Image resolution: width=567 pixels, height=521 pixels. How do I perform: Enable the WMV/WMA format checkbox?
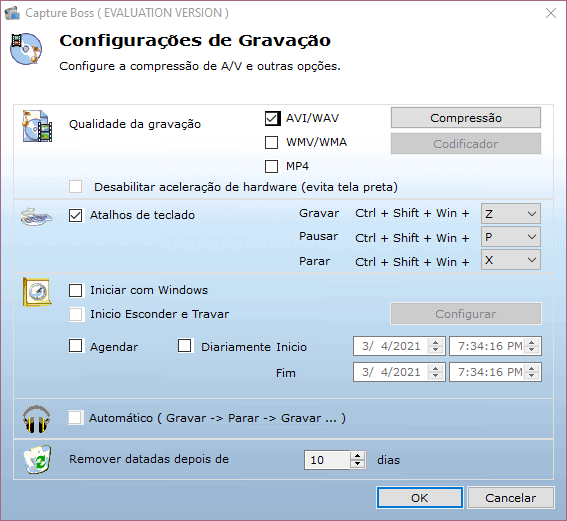[272, 142]
